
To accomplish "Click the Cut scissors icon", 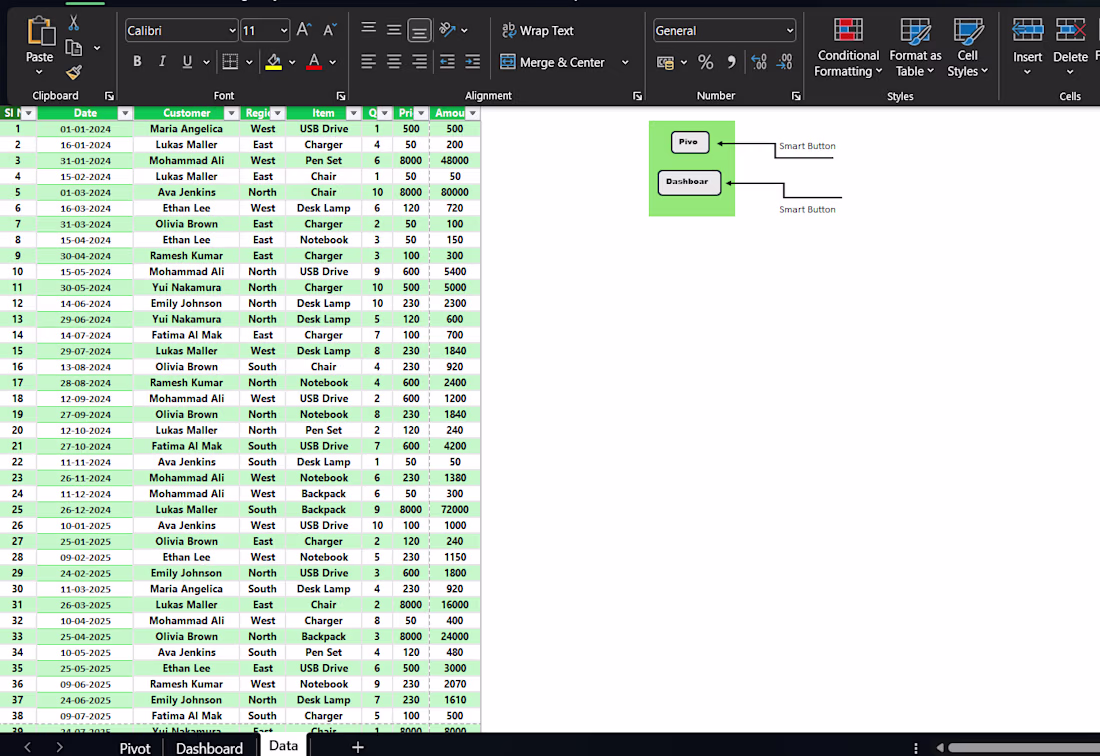I will pyautogui.click(x=74, y=23).
